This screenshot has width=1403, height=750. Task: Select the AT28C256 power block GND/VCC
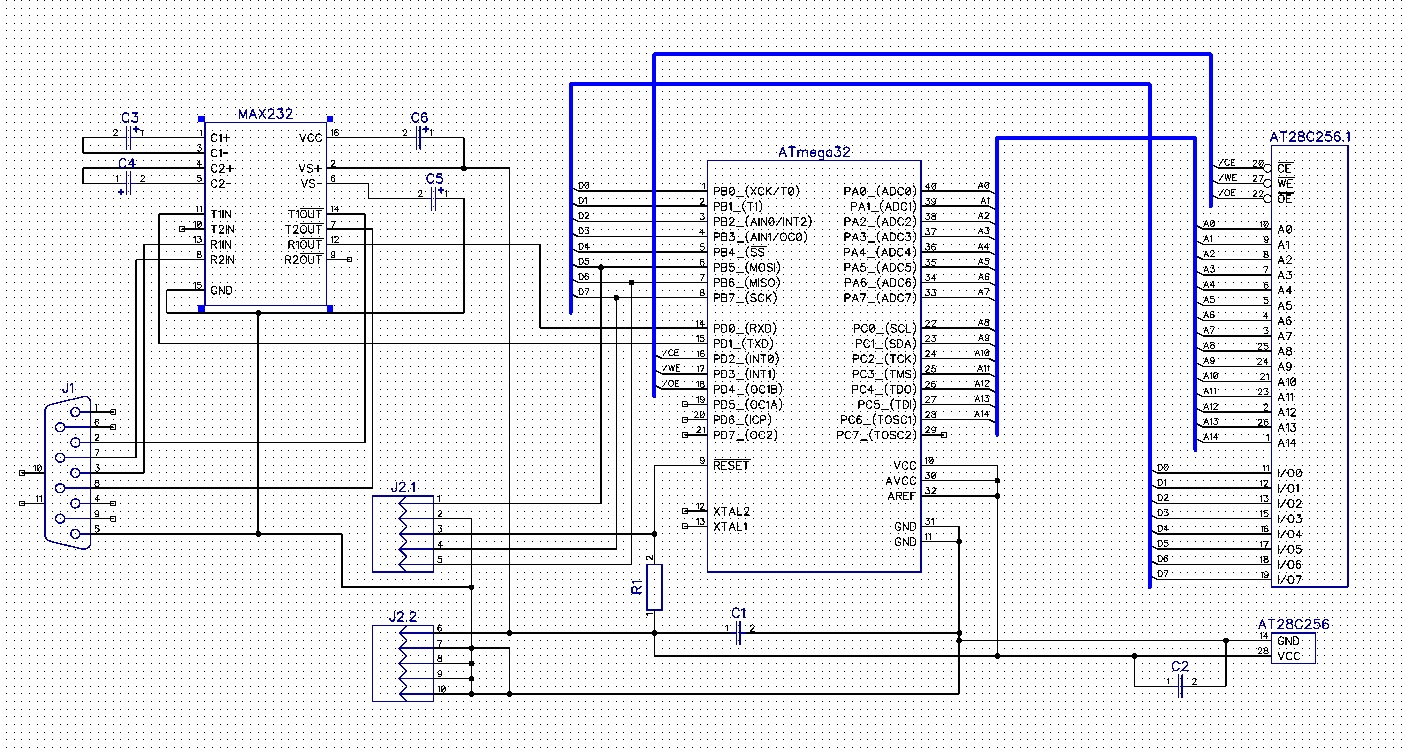click(1294, 648)
